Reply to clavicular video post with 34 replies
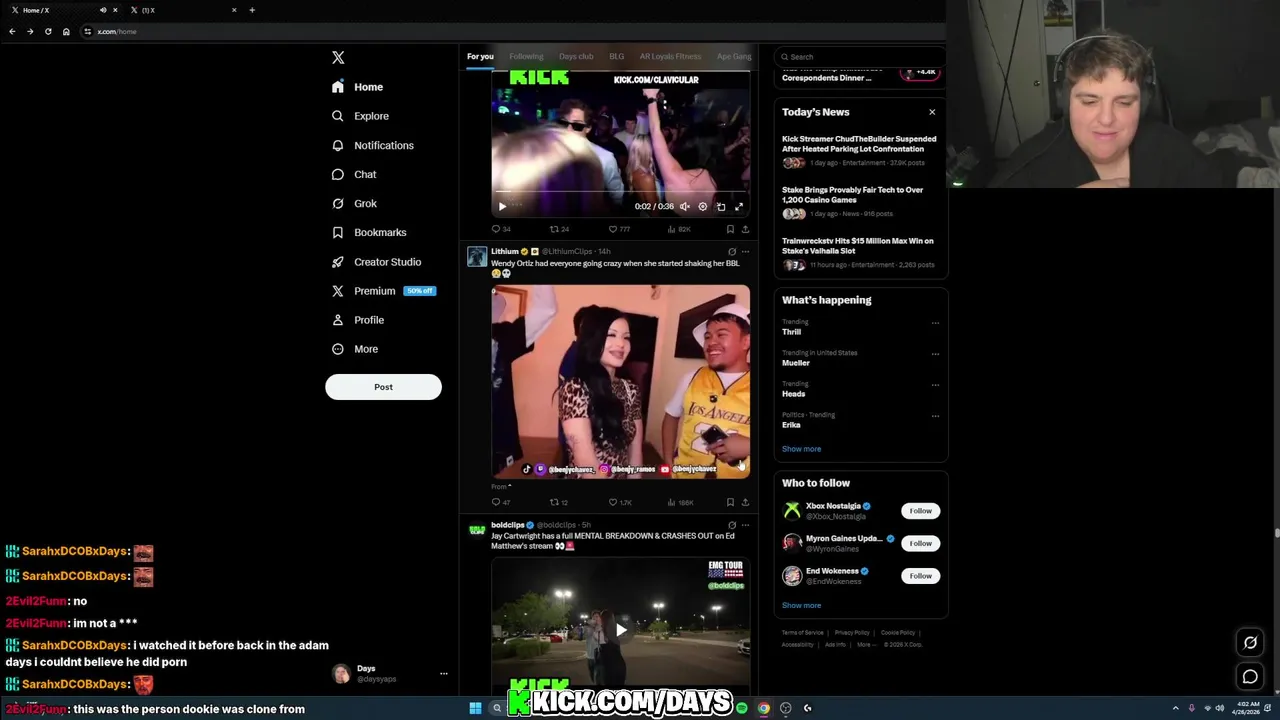This screenshot has width=1280, height=720. pyautogui.click(x=501, y=229)
